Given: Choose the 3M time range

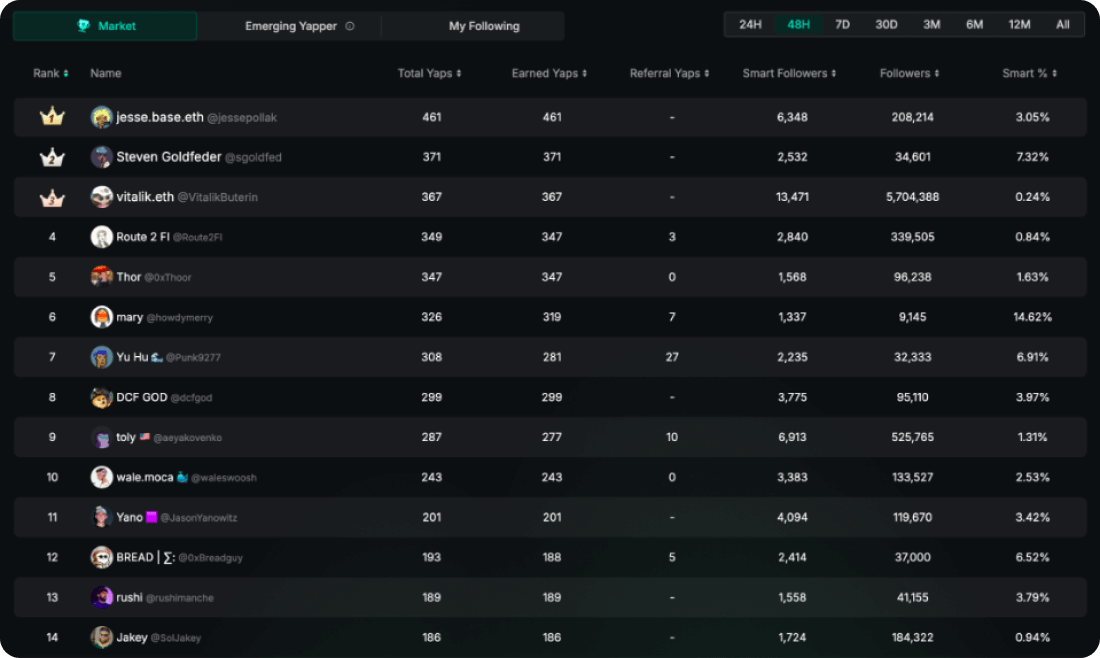Looking at the screenshot, I should [x=932, y=25].
